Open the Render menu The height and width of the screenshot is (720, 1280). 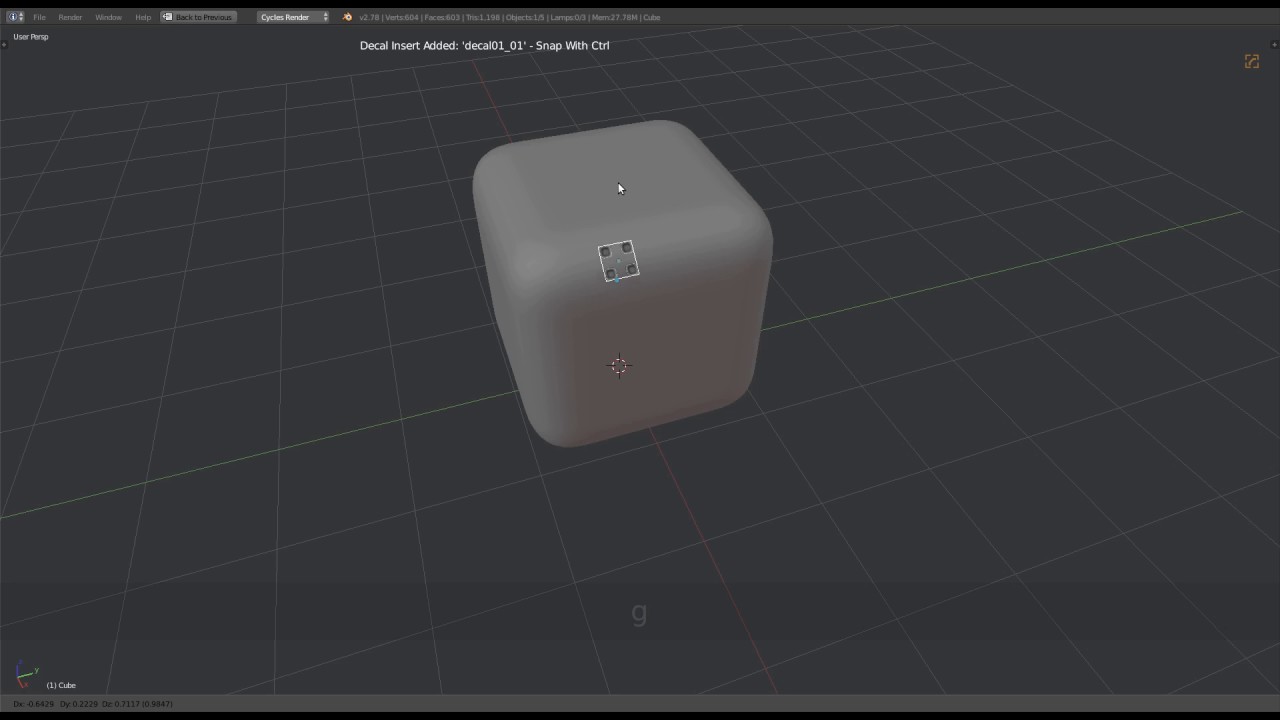click(x=70, y=17)
